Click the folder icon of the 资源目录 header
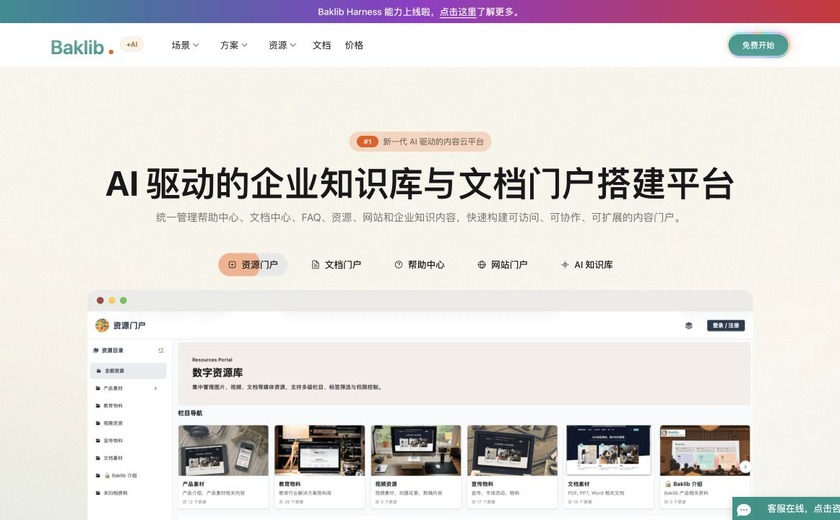Viewport: 840px width, 520px height. pyautogui.click(x=96, y=350)
